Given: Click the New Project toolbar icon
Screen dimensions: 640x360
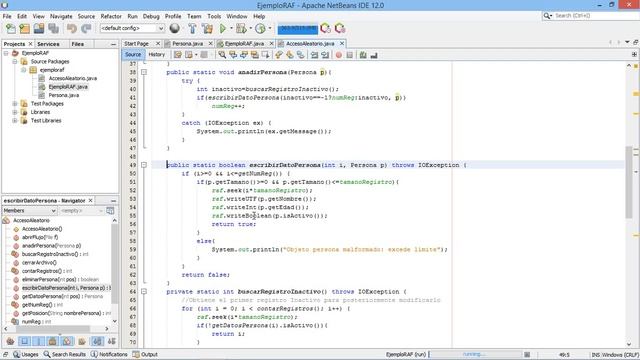Looking at the screenshot, I should [x=25, y=29].
